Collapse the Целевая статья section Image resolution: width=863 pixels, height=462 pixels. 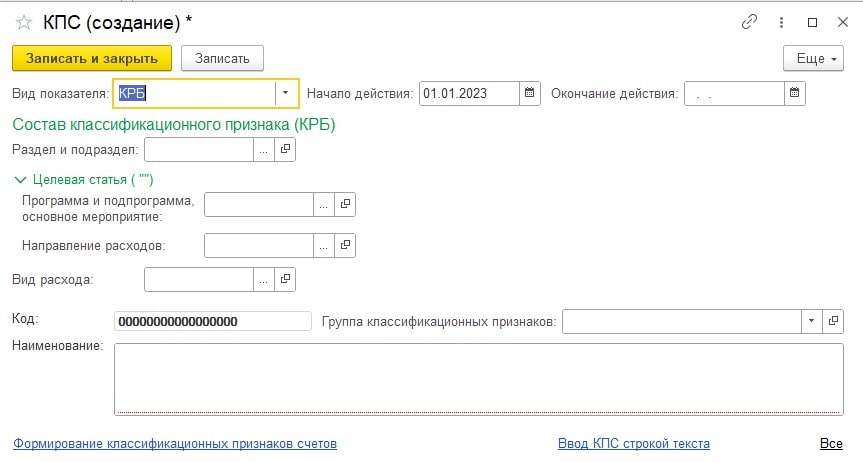[x=20, y=179]
